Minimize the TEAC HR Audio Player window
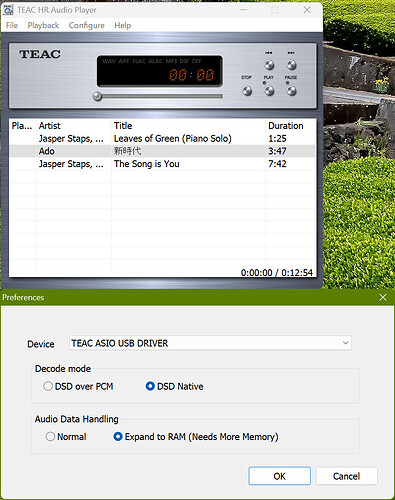The image size is (395, 500). point(244,10)
